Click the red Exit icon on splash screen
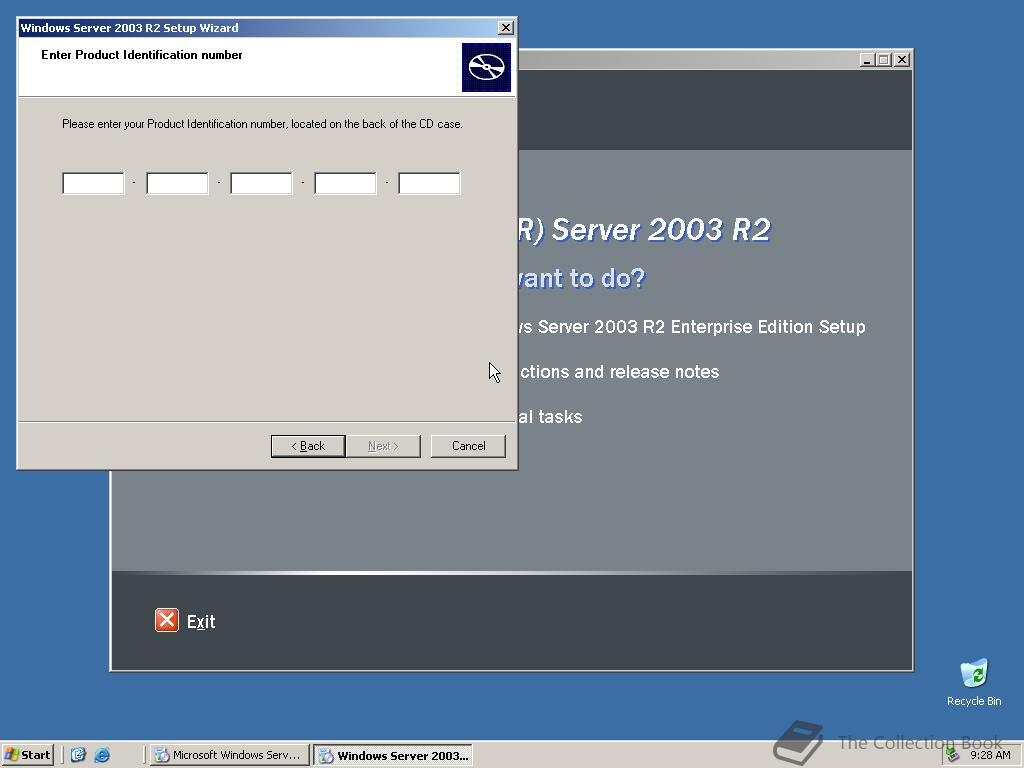The width and height of the screenshot is (1024, 768). 166,620
